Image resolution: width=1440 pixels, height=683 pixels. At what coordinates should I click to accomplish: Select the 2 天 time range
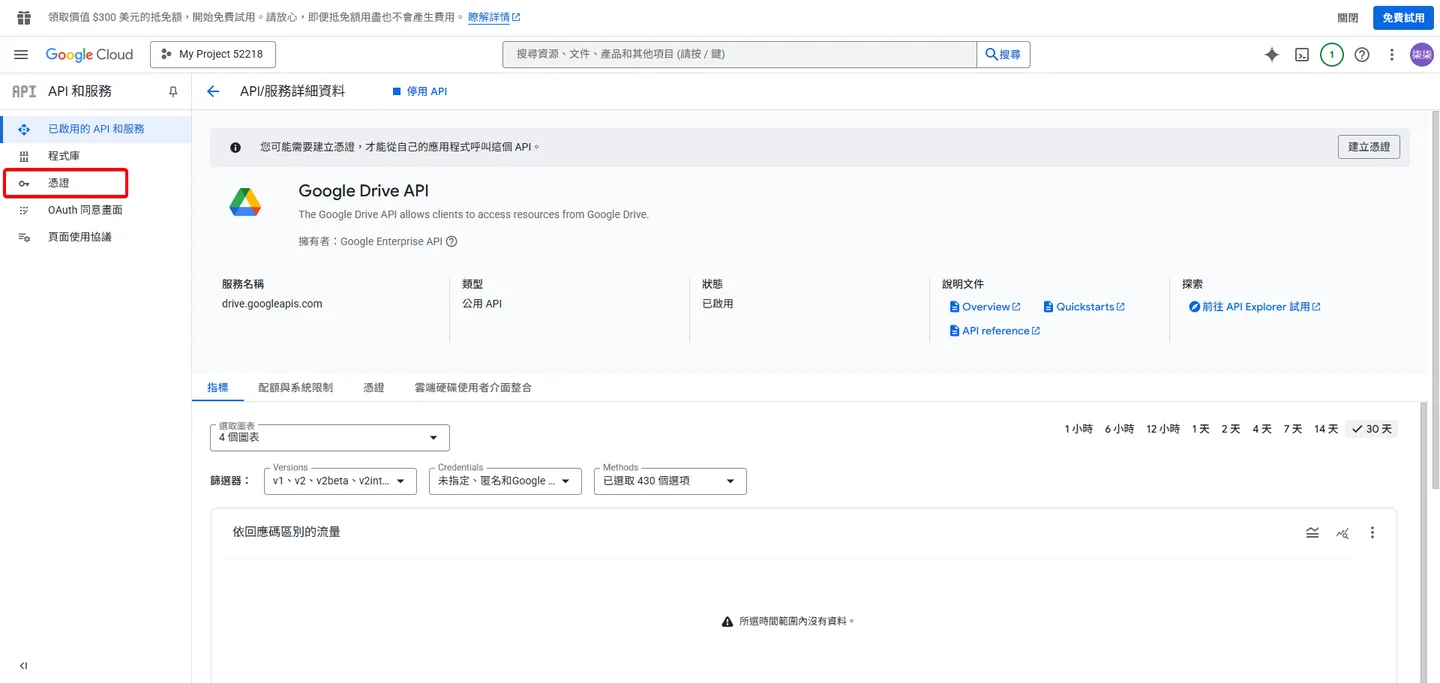pyautogui.click(x=1231, y=429)
